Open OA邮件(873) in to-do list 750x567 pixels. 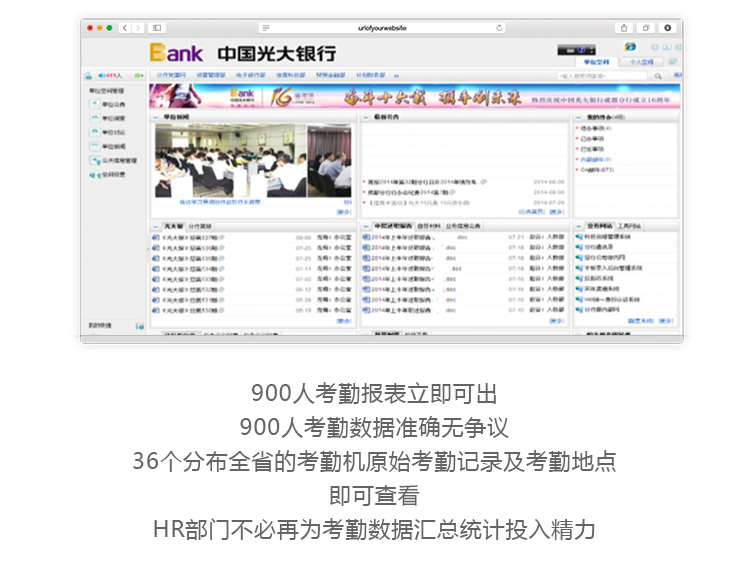[x=597, y=170]
